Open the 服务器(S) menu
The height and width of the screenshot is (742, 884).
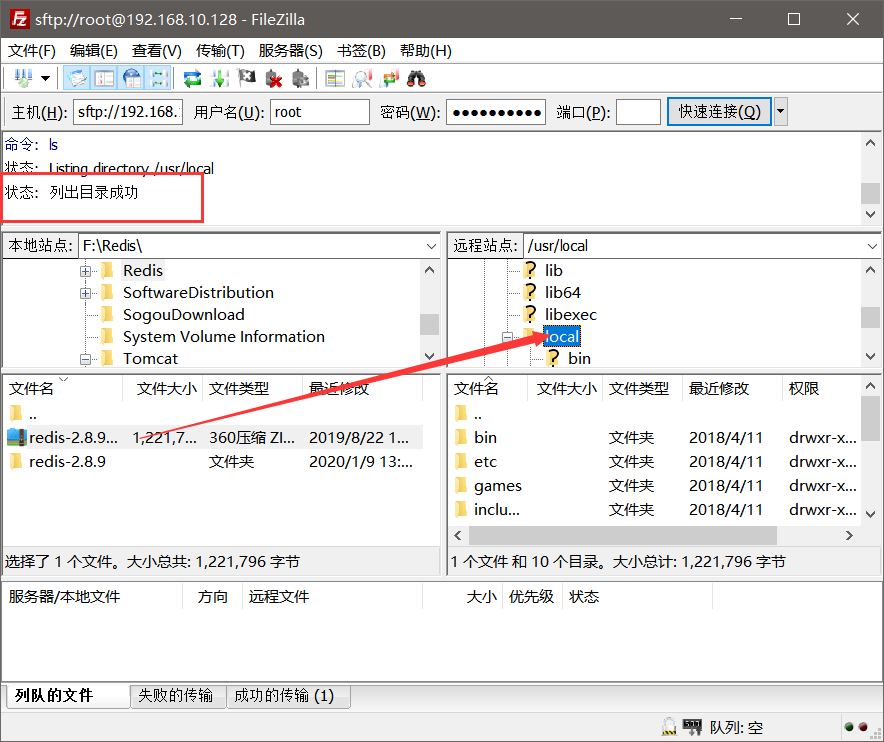[290, 51]
